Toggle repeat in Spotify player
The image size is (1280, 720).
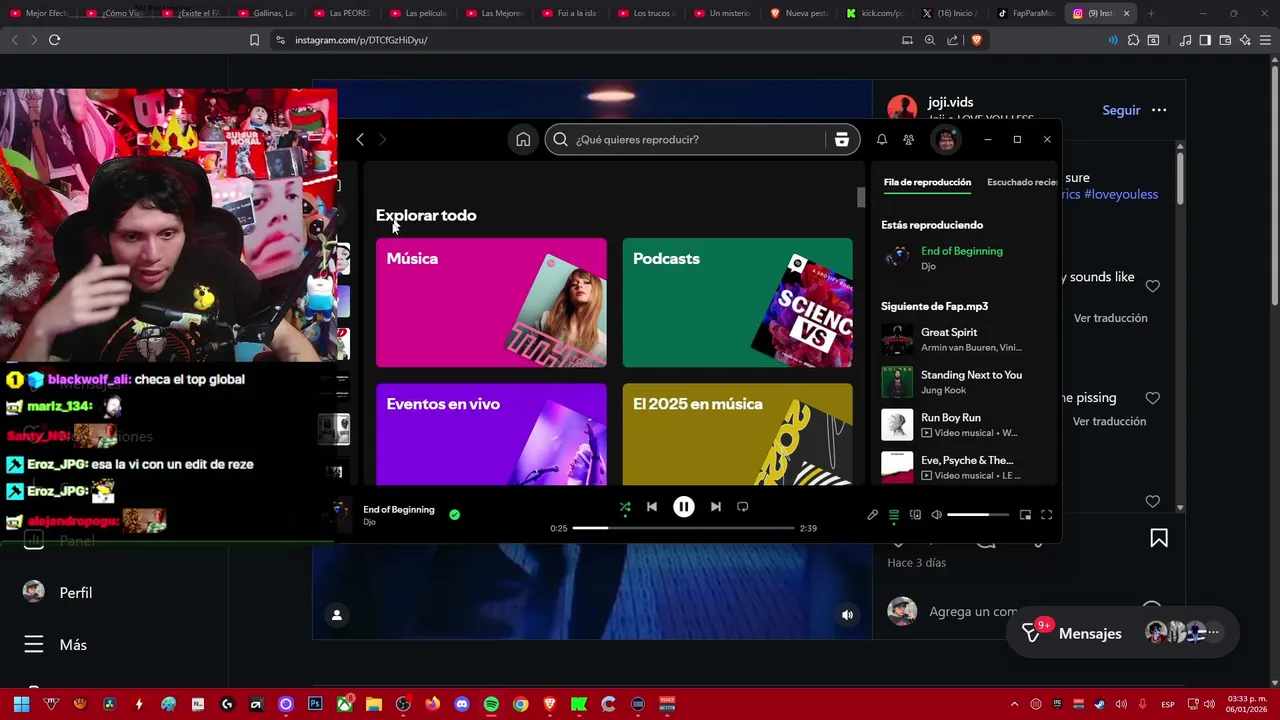pos(743,507)
